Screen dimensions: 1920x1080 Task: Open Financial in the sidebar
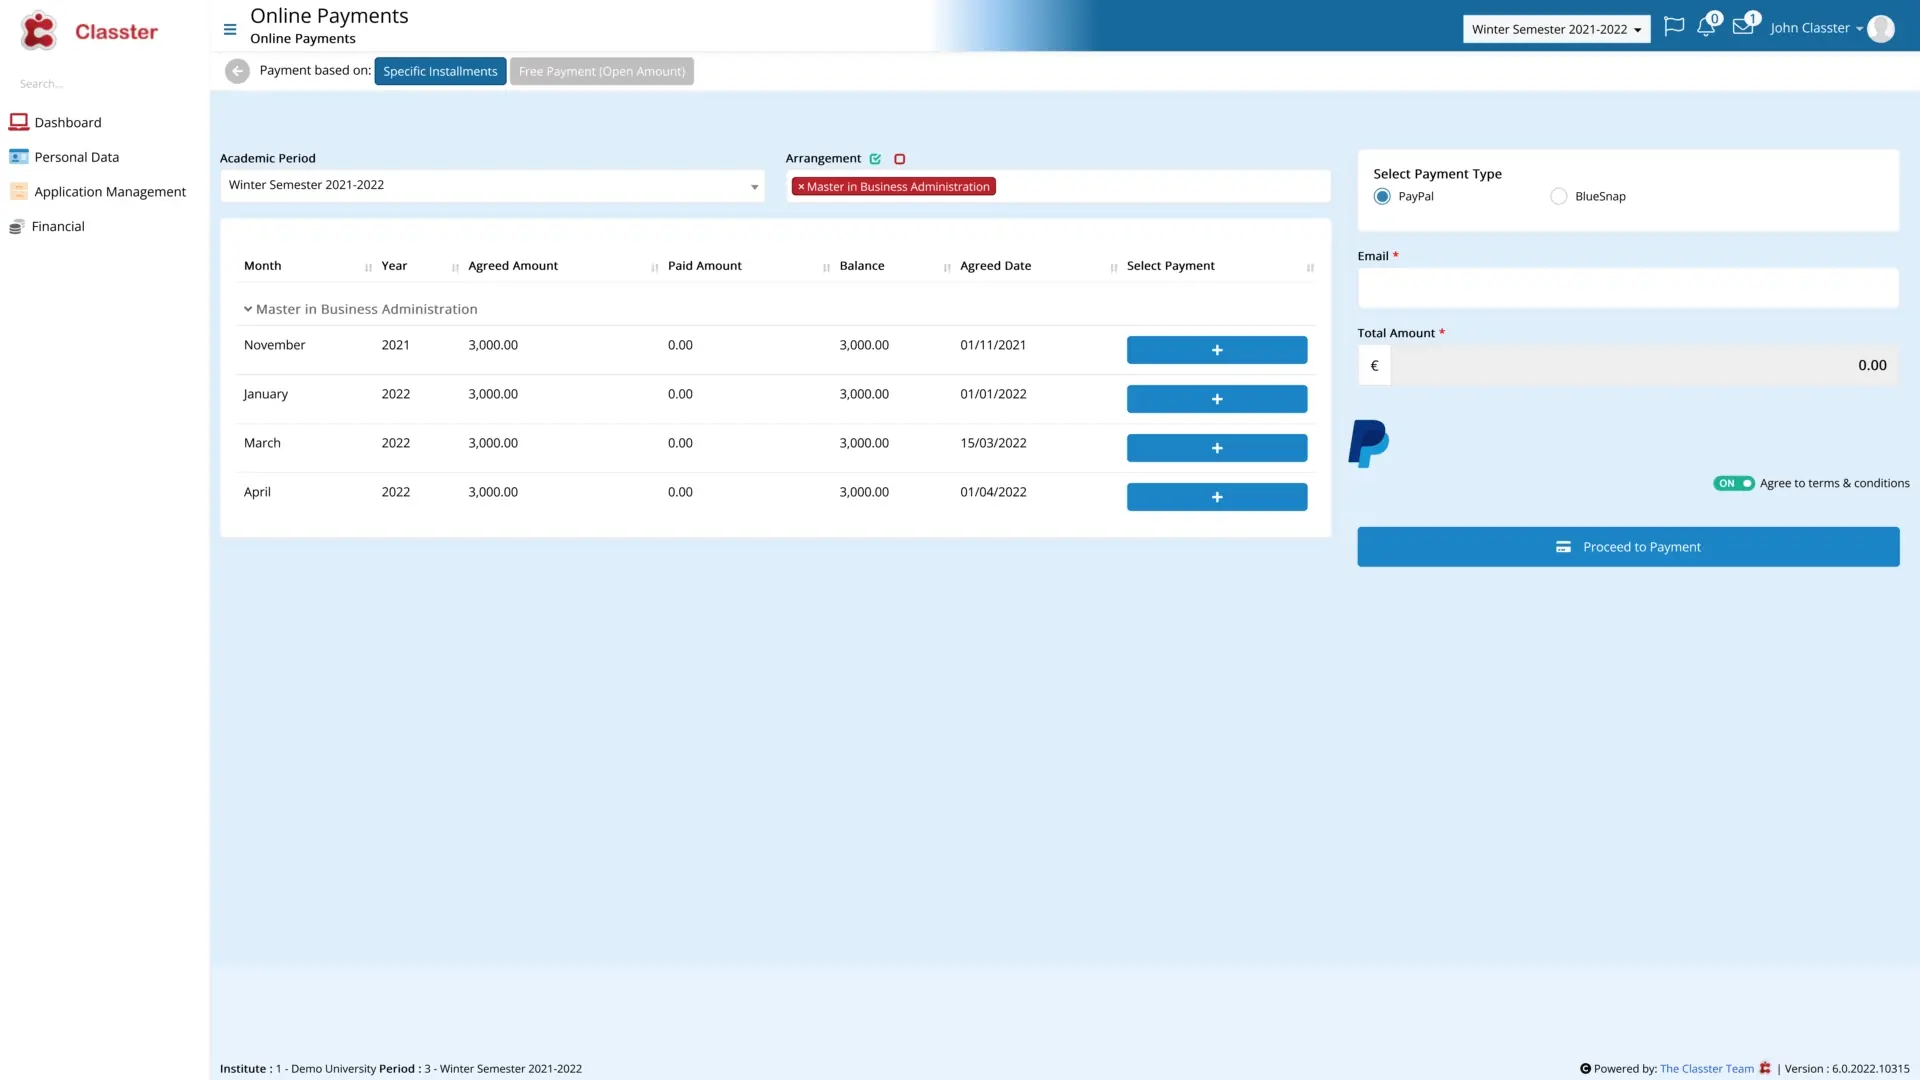[58, 227]
